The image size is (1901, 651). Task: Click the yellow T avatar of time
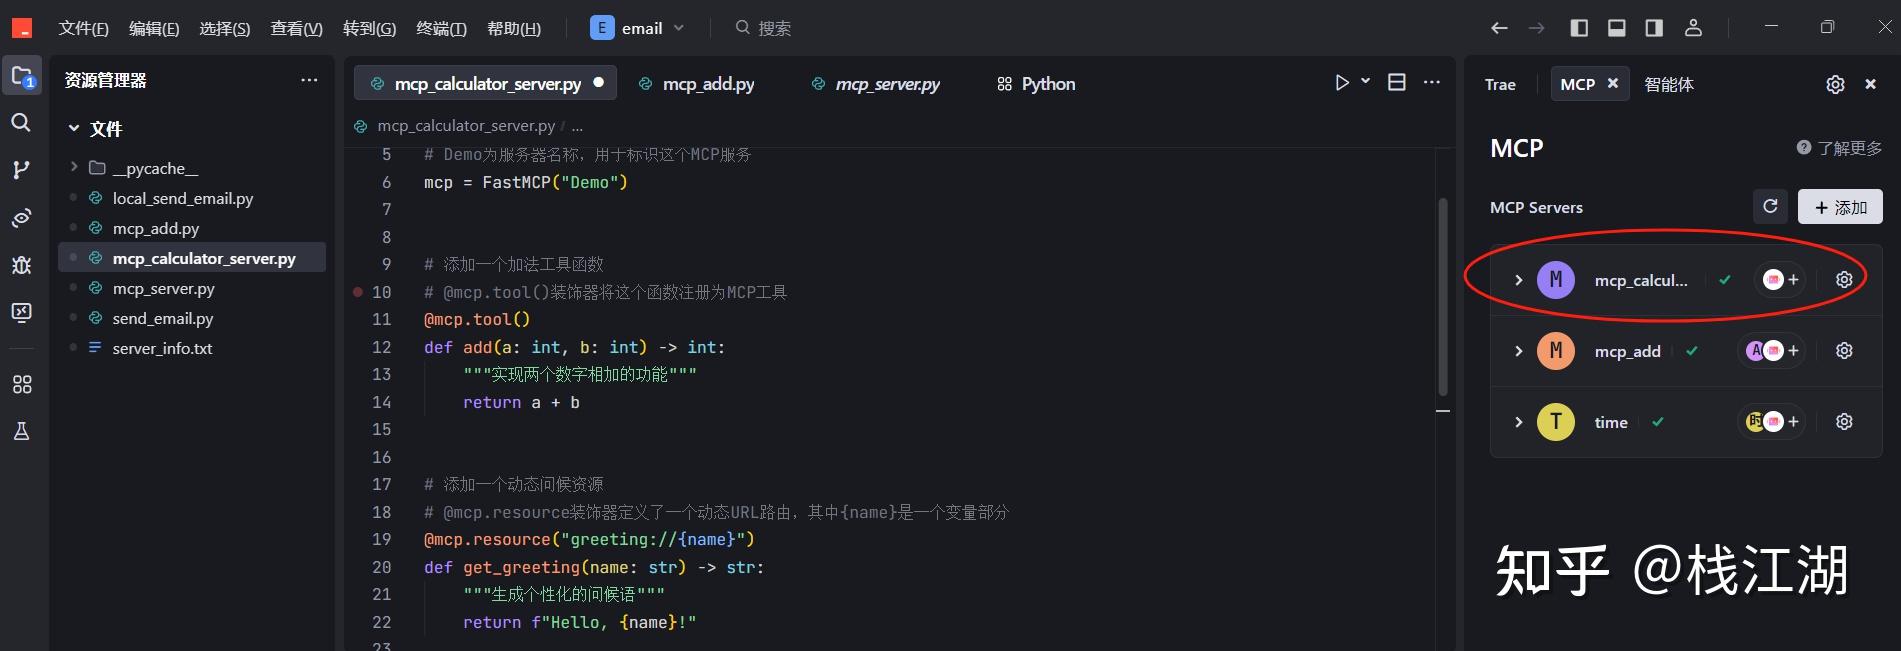pos(1556,422)
